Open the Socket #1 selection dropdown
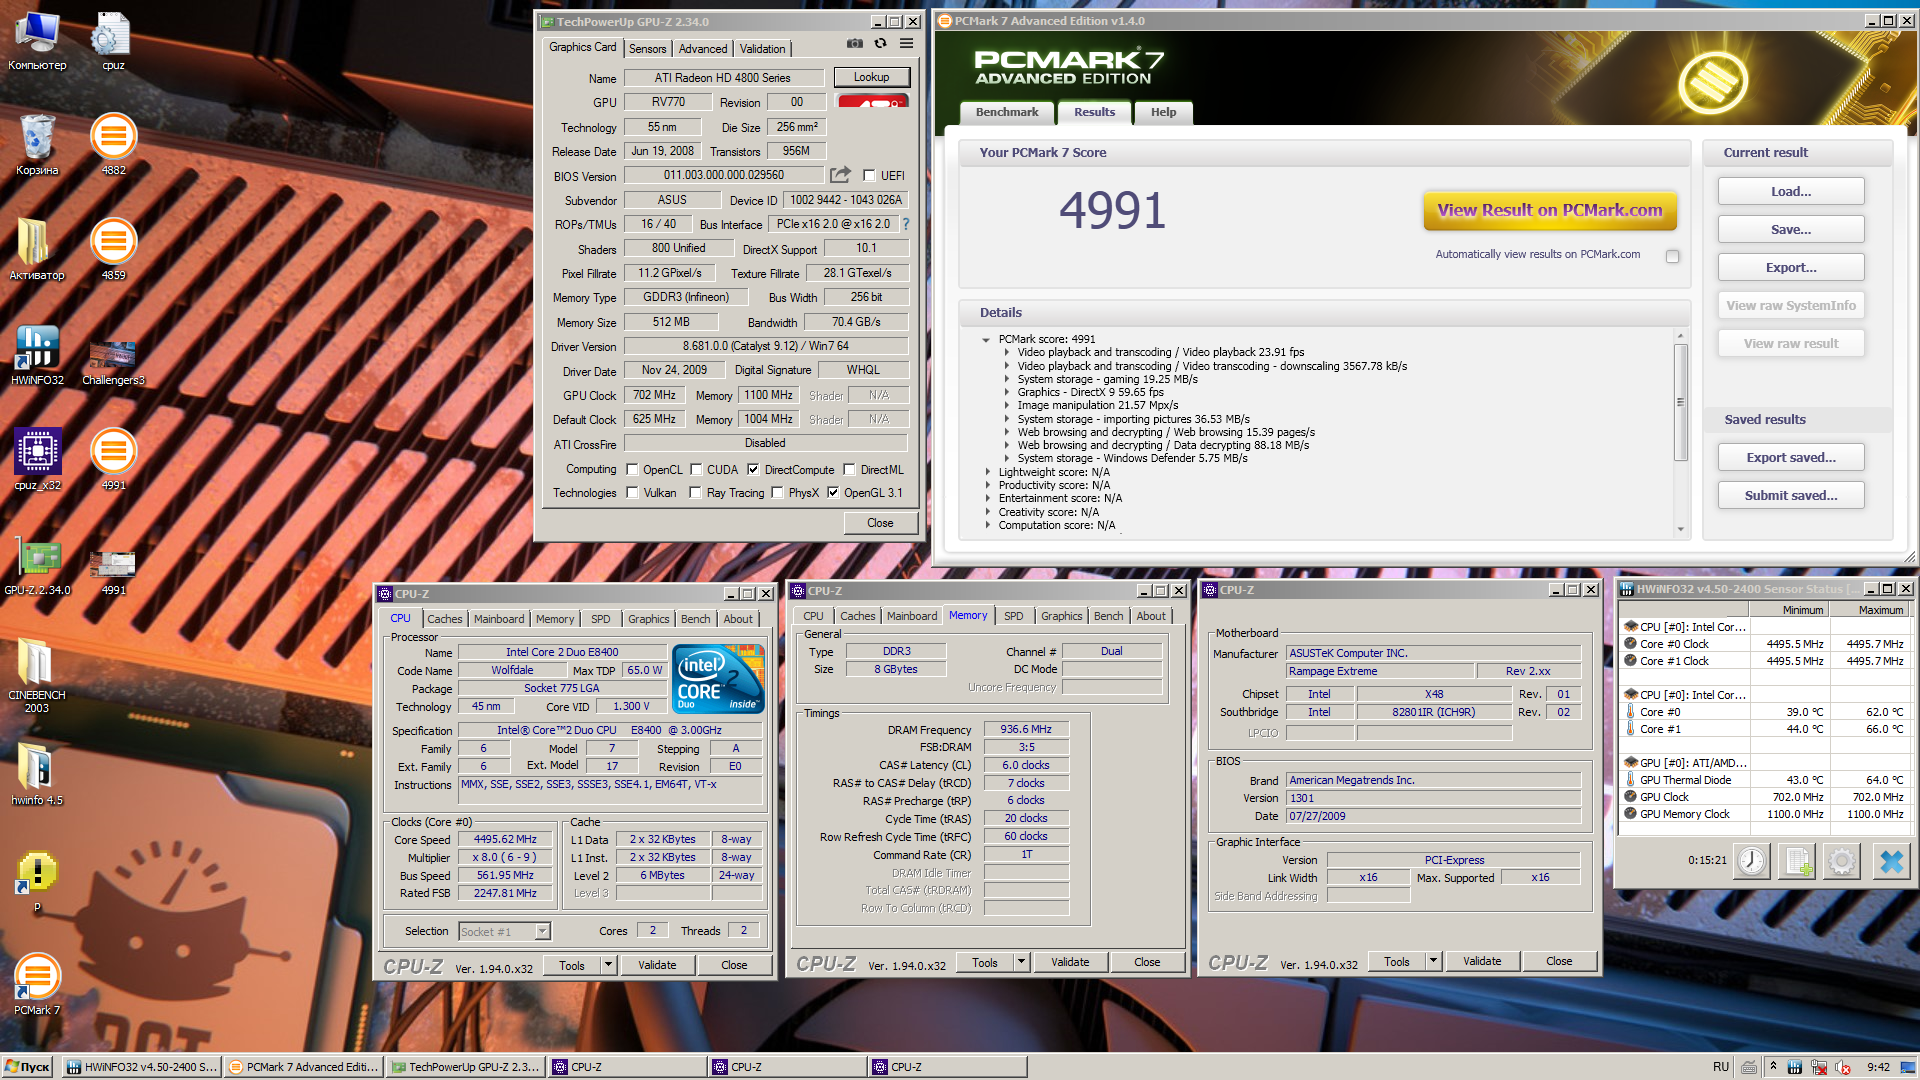 [x=542, y=931]
